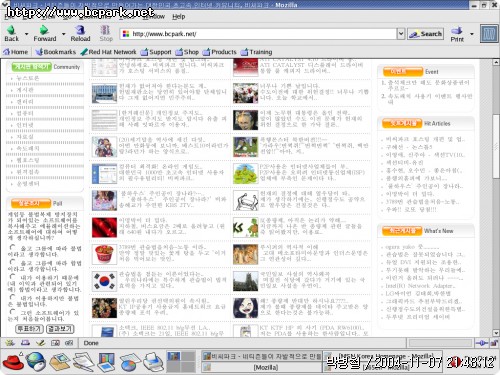The width and height of the screenshot is (500, 375).
Task: Open IRC Chat from the status bar icon
Action: (69, 343)
